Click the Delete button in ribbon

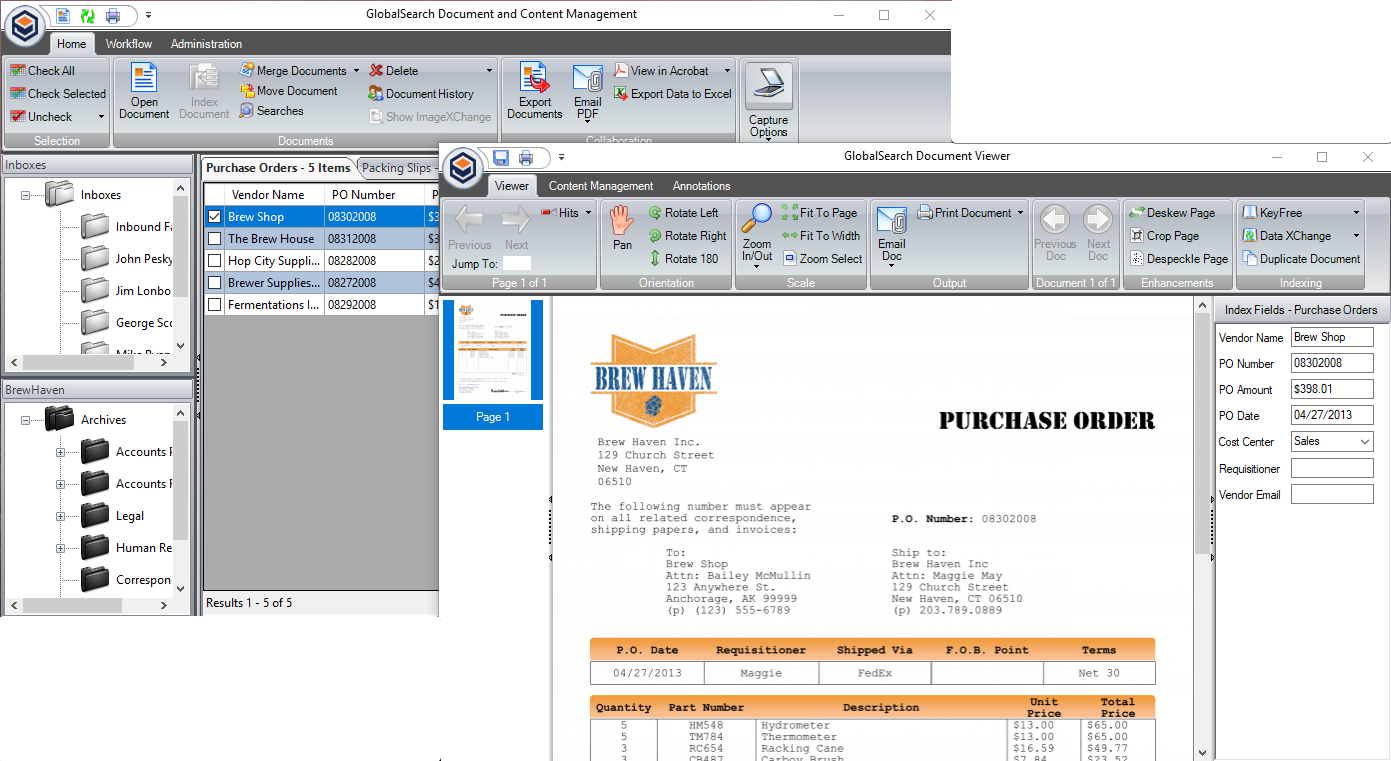pos(394,71)
